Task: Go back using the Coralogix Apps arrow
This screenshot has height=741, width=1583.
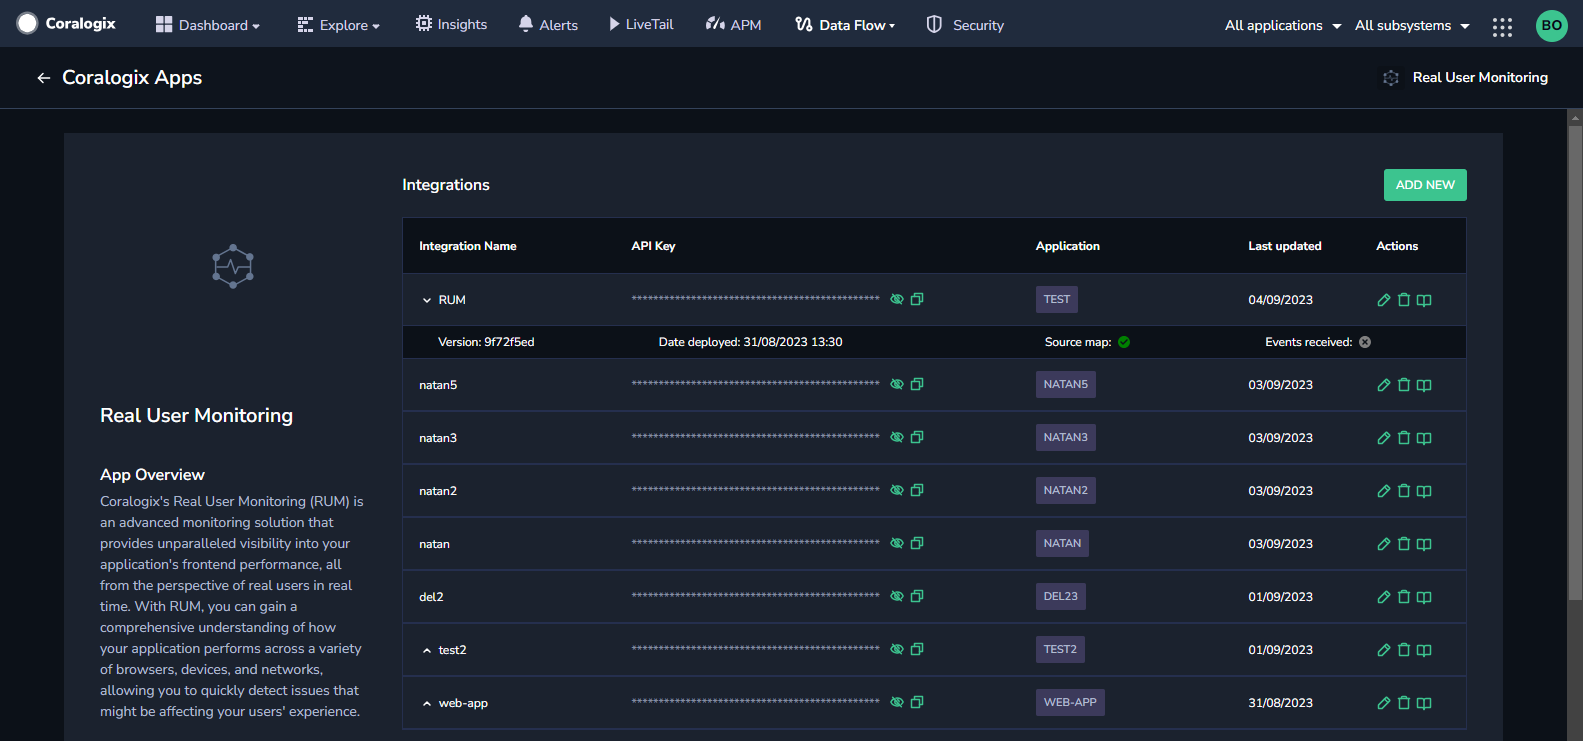Action: tap(44, 78)
